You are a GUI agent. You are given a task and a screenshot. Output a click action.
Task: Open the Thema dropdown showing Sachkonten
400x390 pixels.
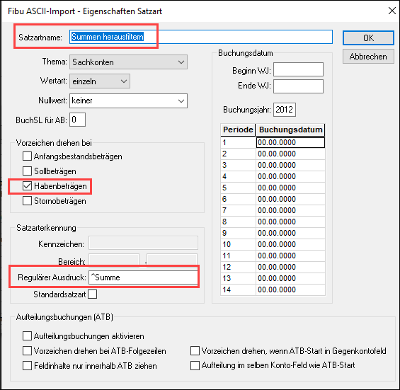(x=128, y=62)
